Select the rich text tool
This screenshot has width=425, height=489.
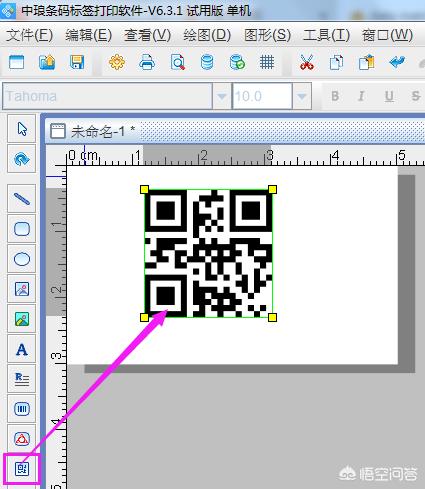click(x=22, y=379)
